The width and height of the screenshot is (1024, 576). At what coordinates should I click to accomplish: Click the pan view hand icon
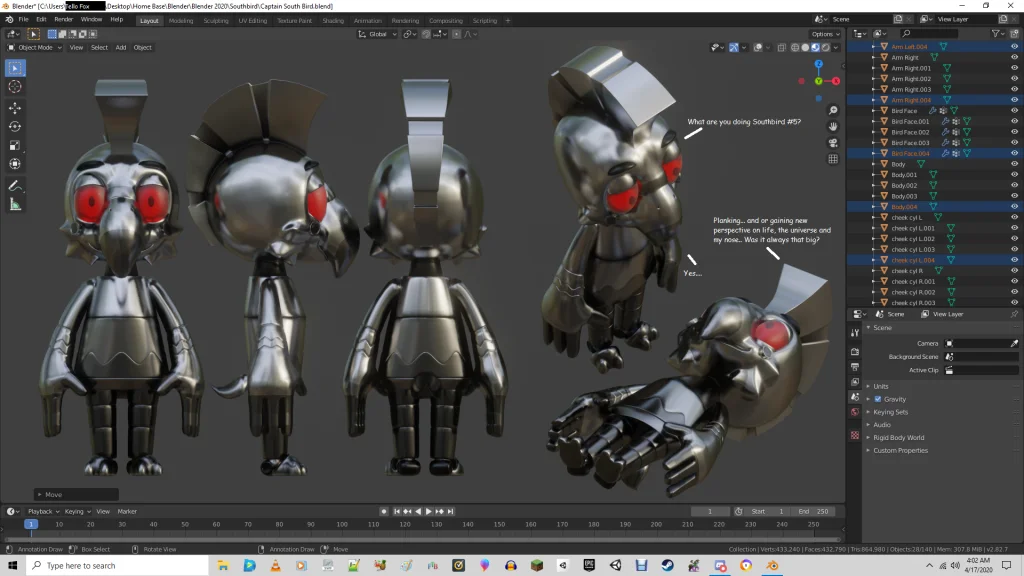coord(833,127)
